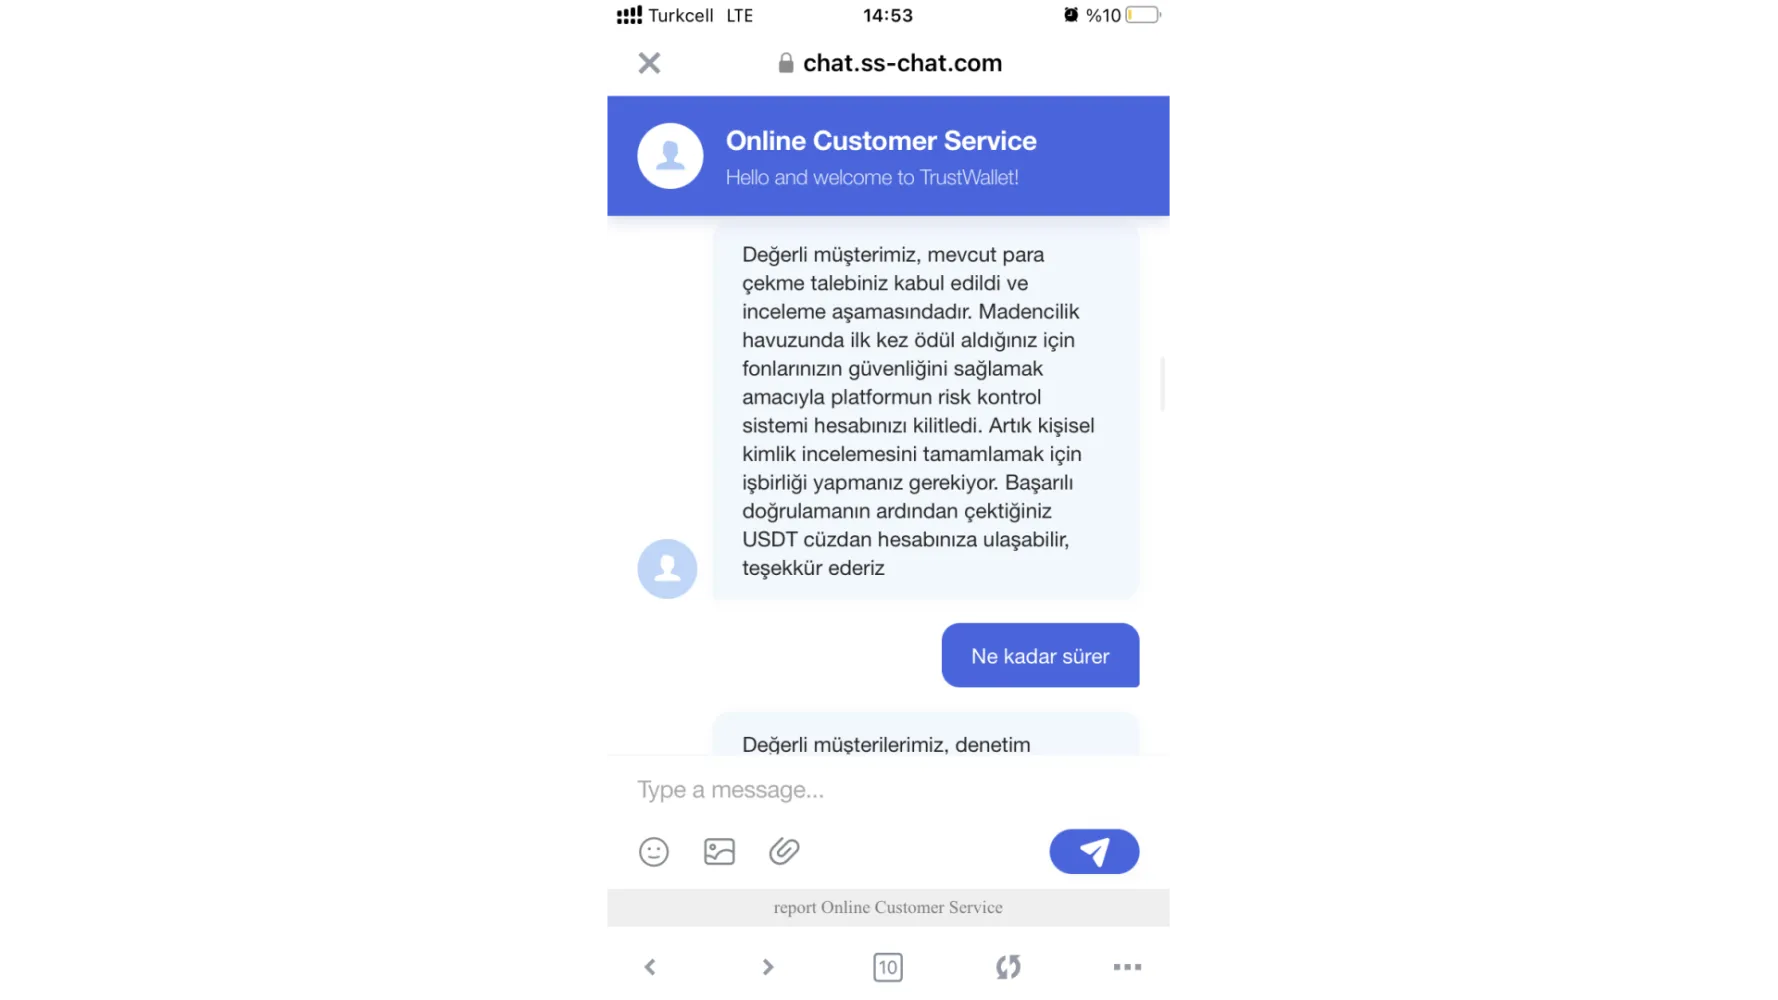Click the chat scrollbar handle

point(1162,383)
